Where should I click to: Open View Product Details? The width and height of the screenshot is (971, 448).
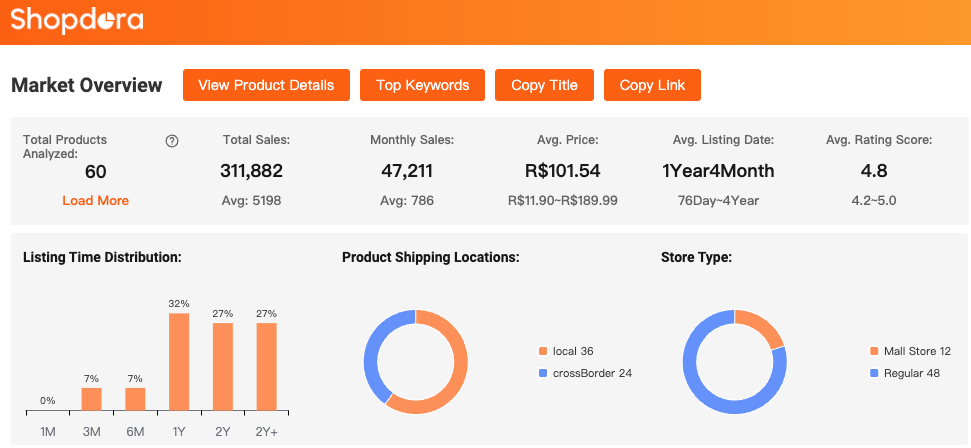(x=266, y=85)
